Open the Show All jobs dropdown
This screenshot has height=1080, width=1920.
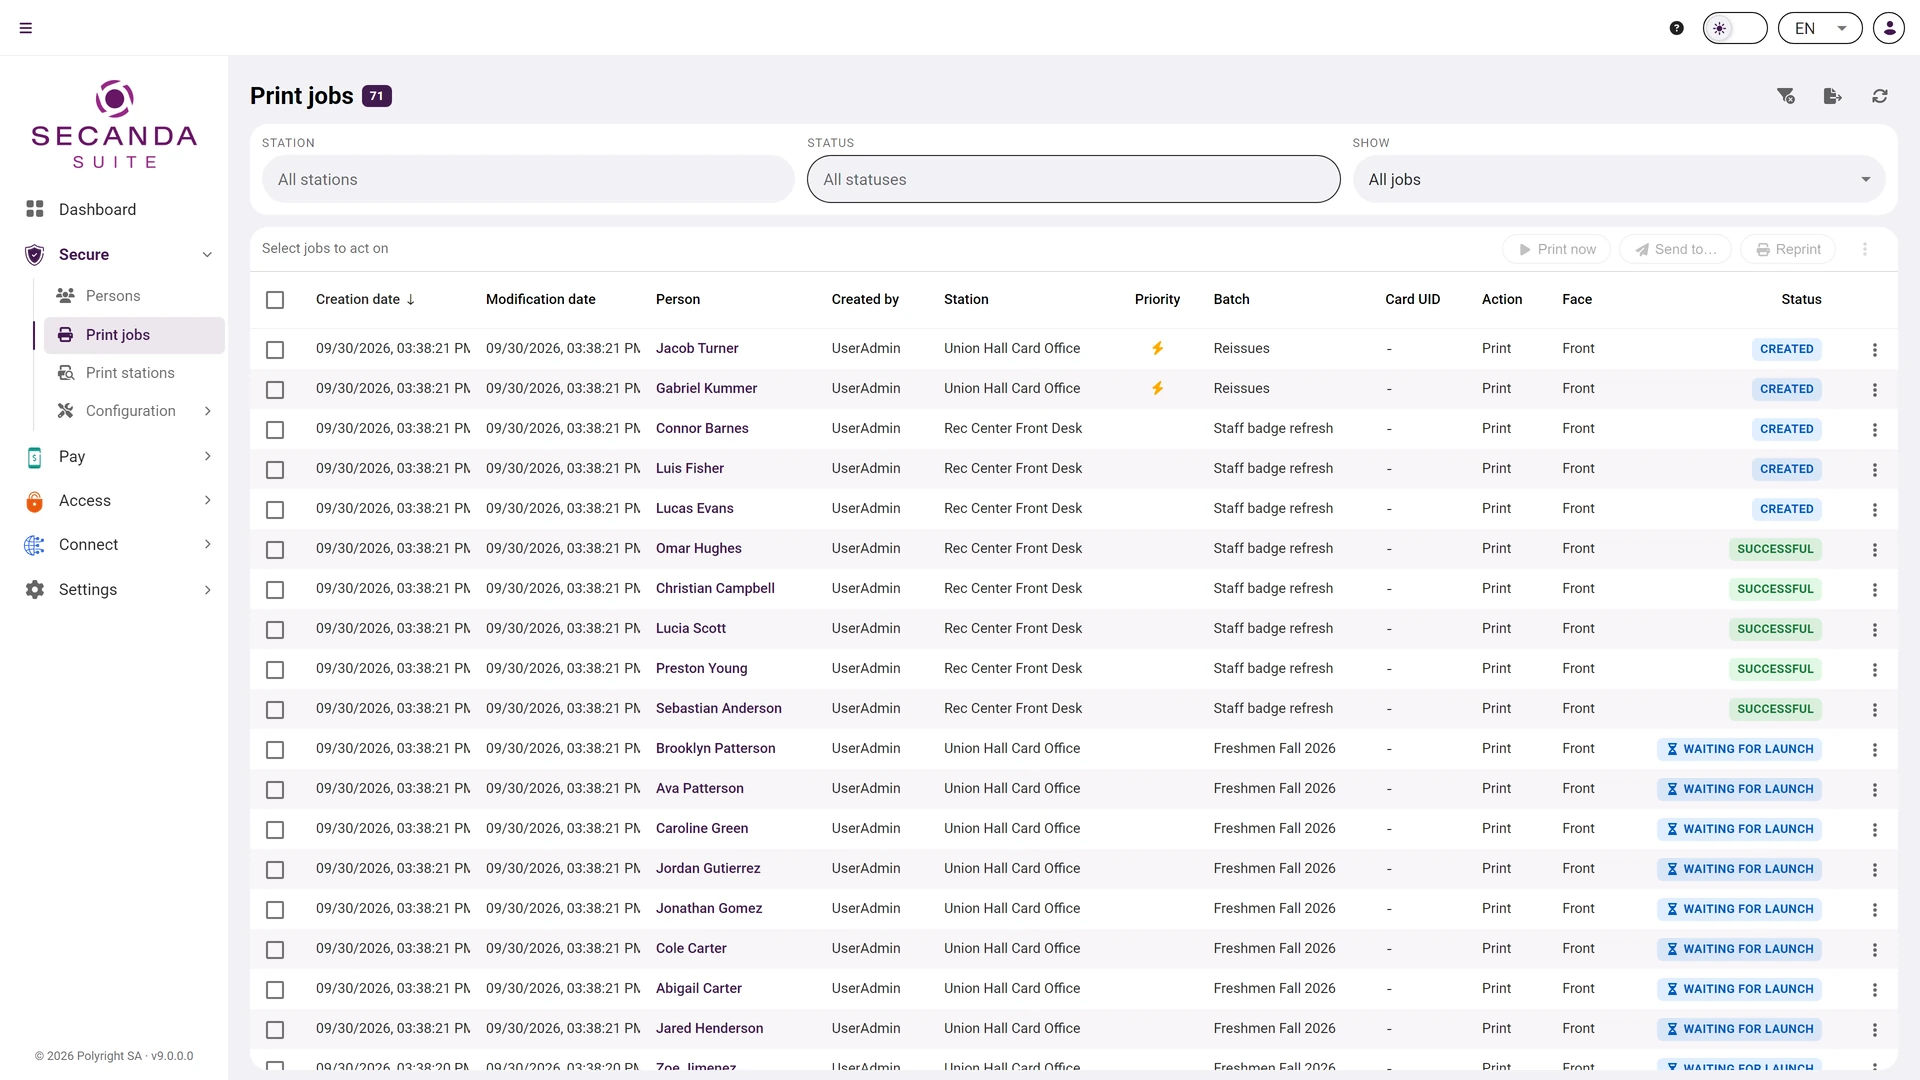(1619, 179)
